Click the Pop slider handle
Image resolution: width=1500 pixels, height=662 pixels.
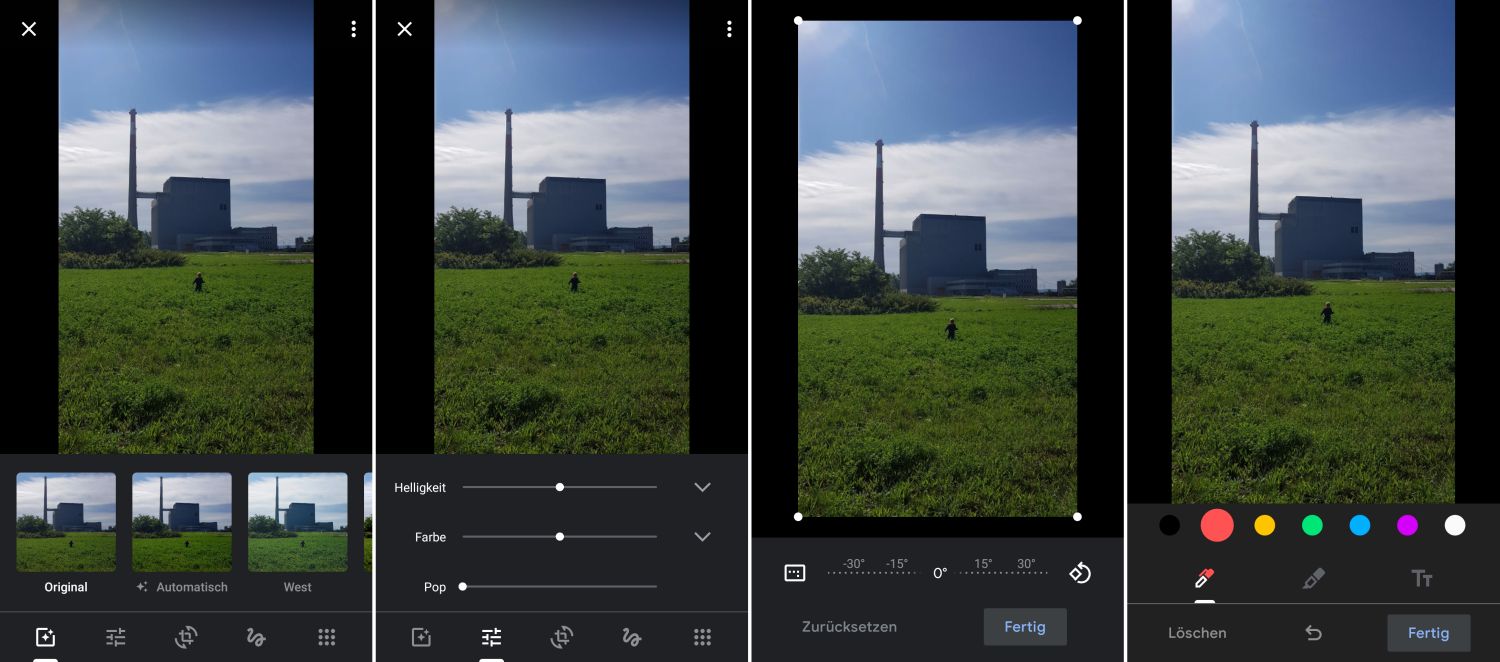click(x=462, y=587)
